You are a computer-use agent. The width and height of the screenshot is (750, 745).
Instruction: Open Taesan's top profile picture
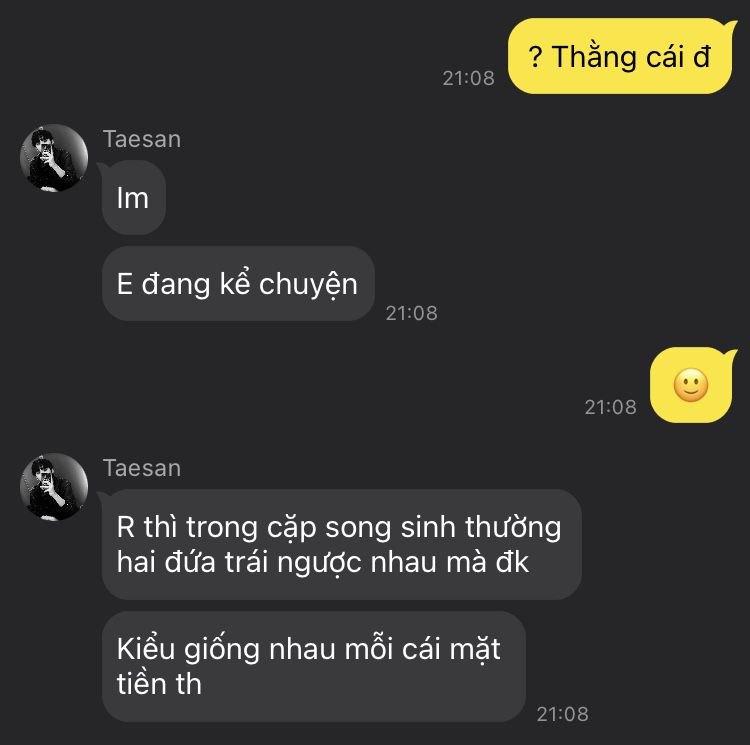[54, 158]
